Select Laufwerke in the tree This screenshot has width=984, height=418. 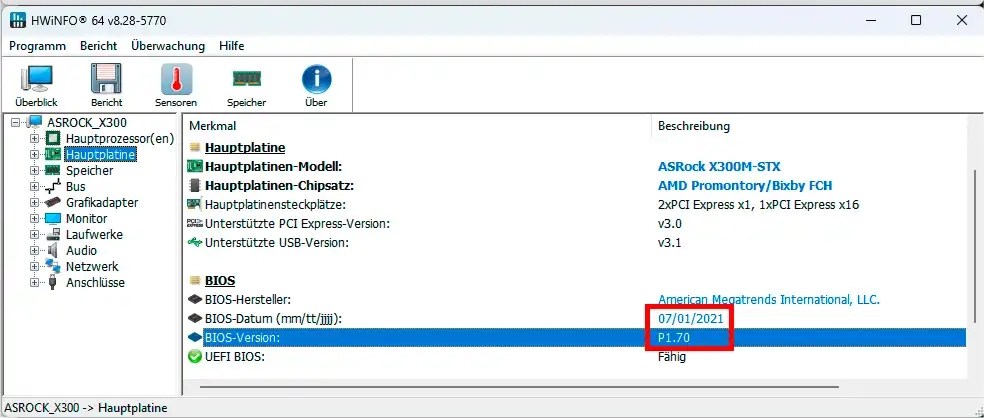94,235
